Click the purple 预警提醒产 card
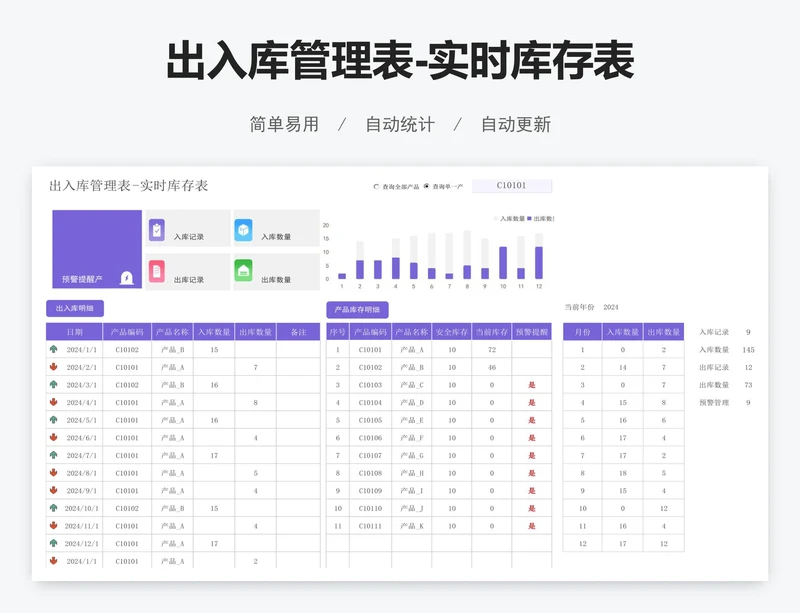Viewport: 800px width, 613px height. (97, 249)
